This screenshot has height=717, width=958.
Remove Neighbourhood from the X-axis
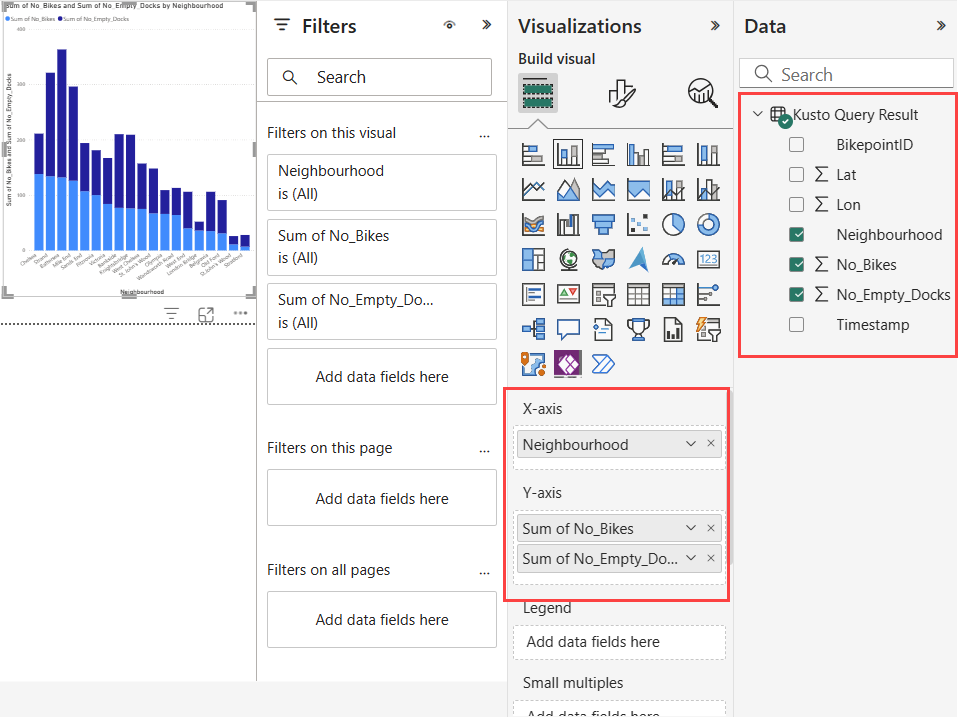tap(711, 443)
